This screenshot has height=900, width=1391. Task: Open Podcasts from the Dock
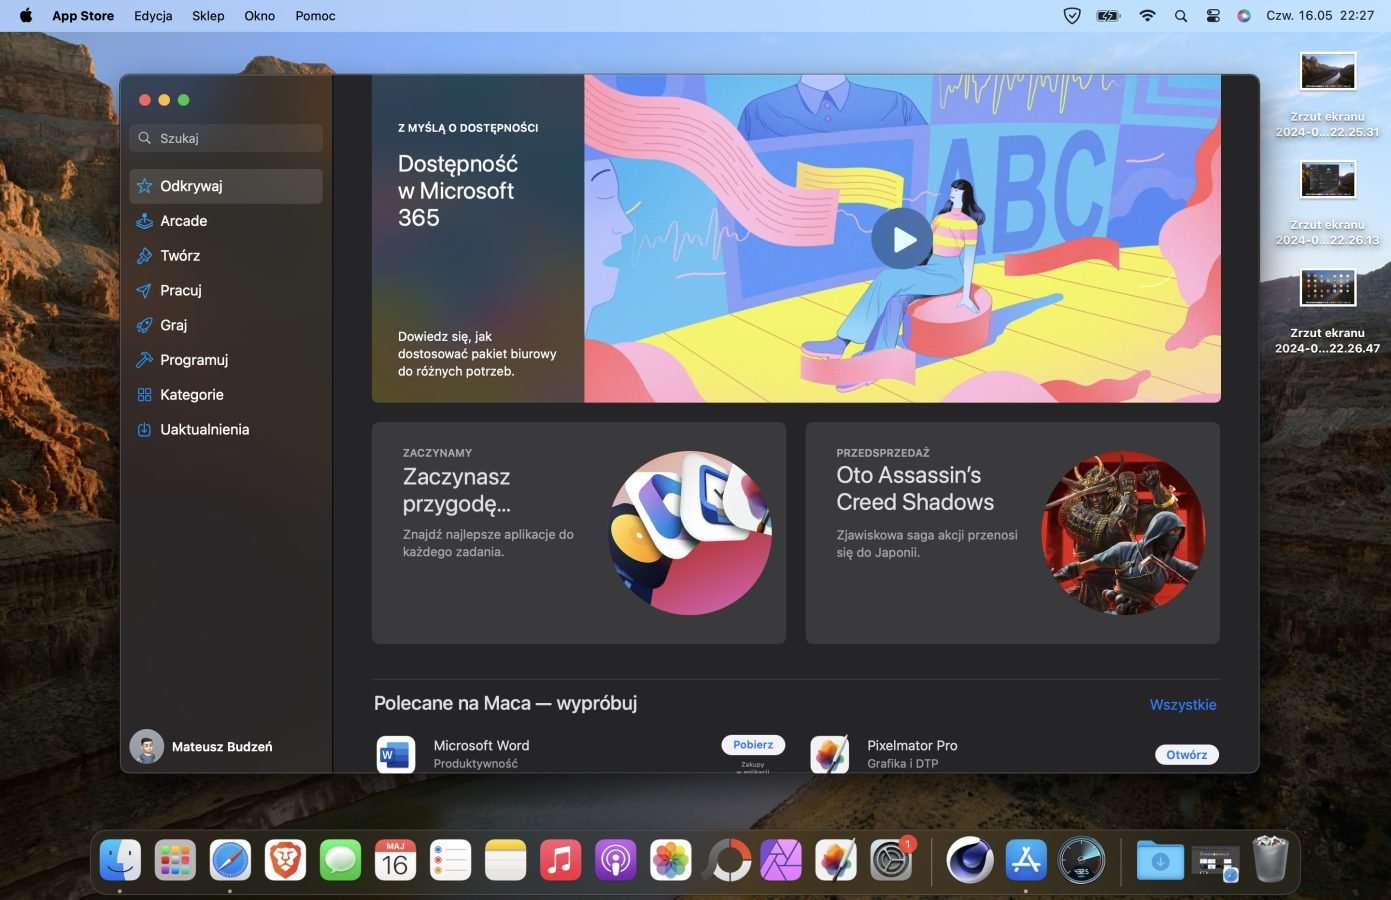point(615,860)
